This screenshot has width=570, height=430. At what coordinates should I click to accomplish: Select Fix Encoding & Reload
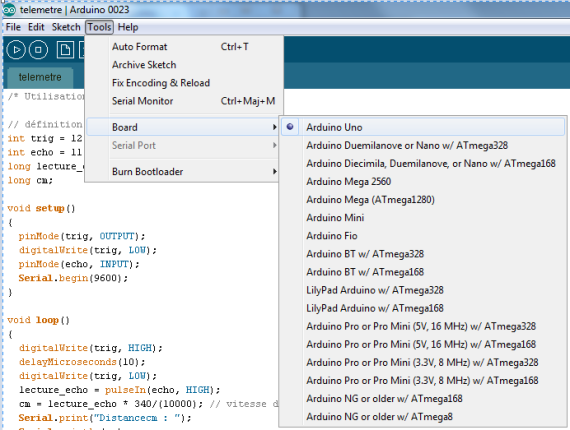point(184,83)
